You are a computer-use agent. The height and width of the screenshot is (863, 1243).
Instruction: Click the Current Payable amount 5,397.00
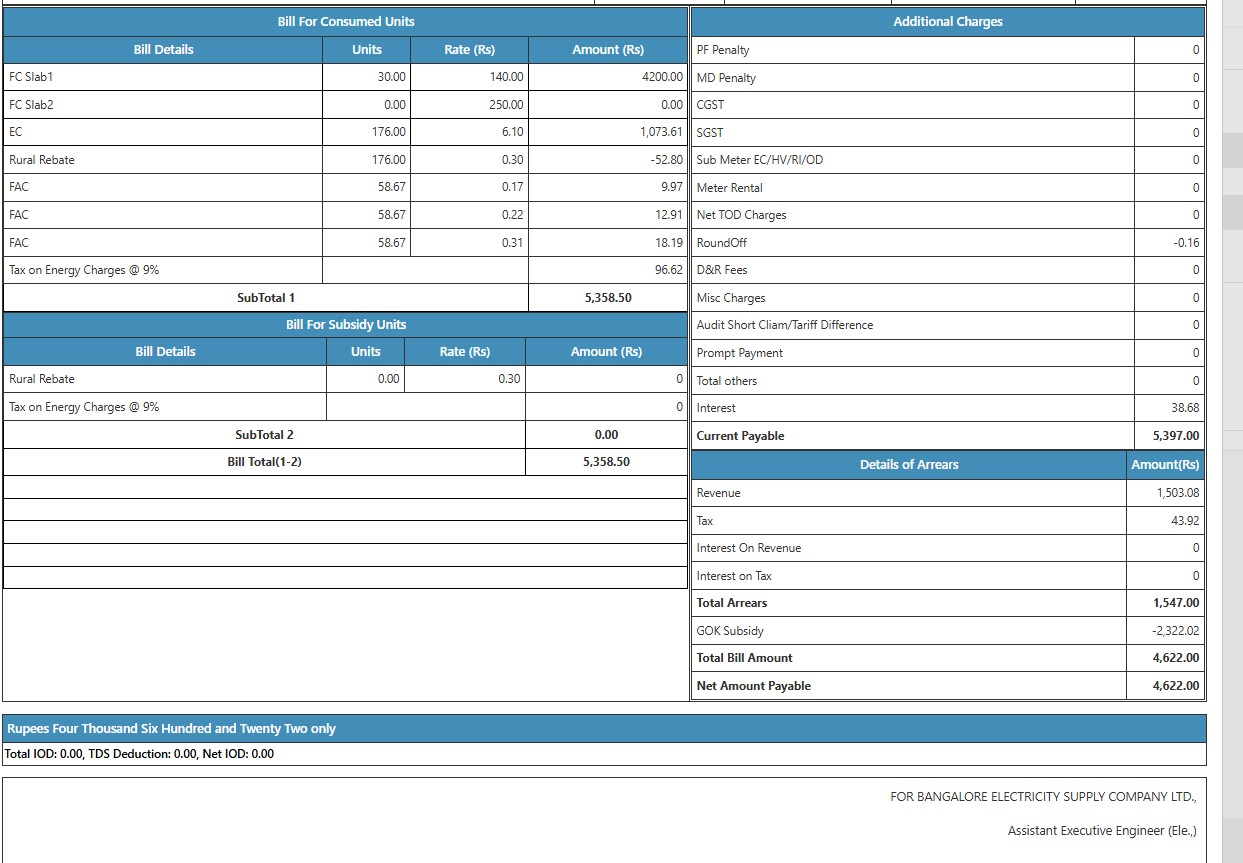click(1176, 436)
